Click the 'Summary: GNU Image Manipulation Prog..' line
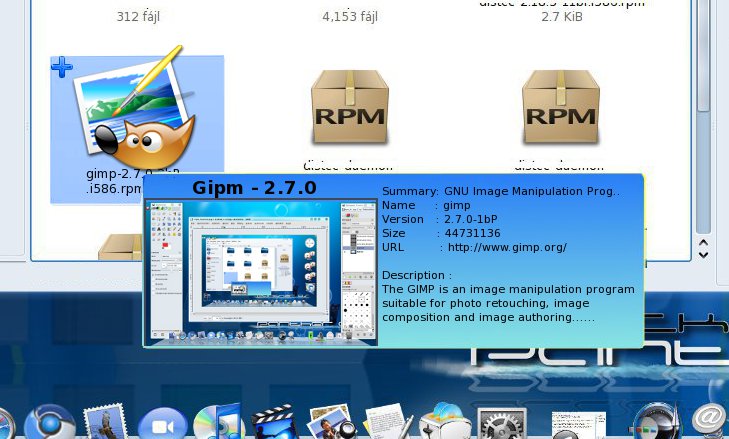 tap(501, 191)
